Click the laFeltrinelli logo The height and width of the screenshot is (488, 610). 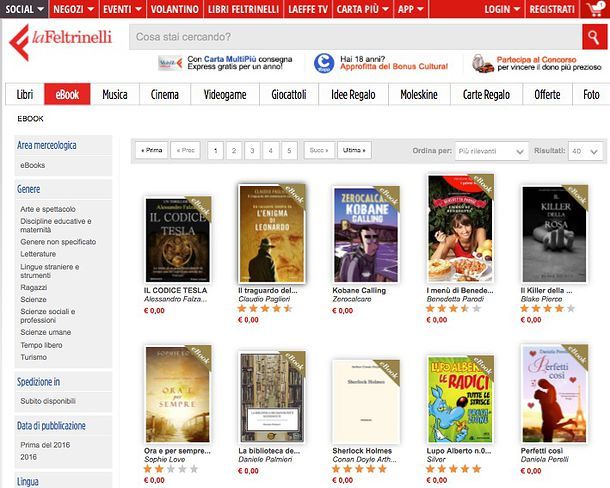coord(60,42)
